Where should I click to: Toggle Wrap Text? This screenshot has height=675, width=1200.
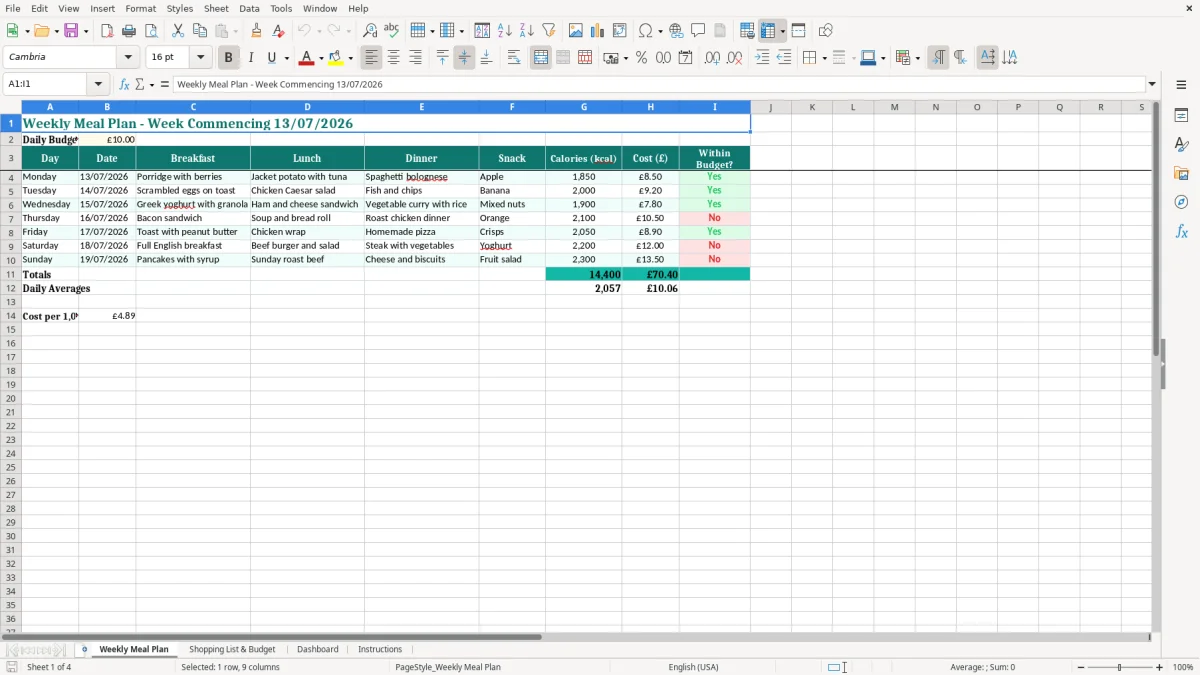[x=514, y=58]
